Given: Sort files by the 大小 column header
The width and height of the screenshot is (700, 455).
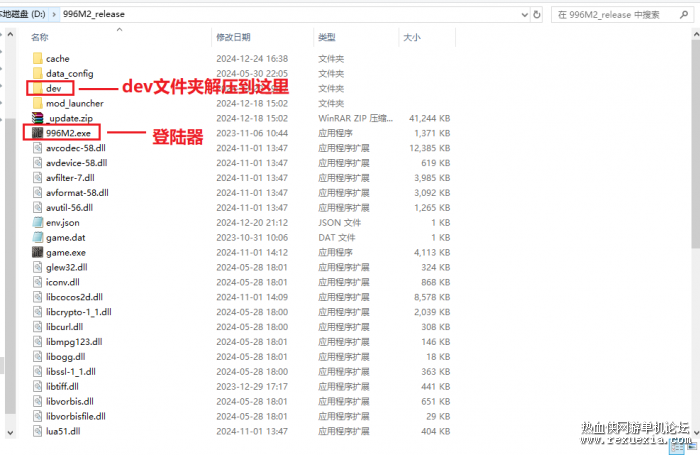Looking at the screenshot, I should 412,37.
